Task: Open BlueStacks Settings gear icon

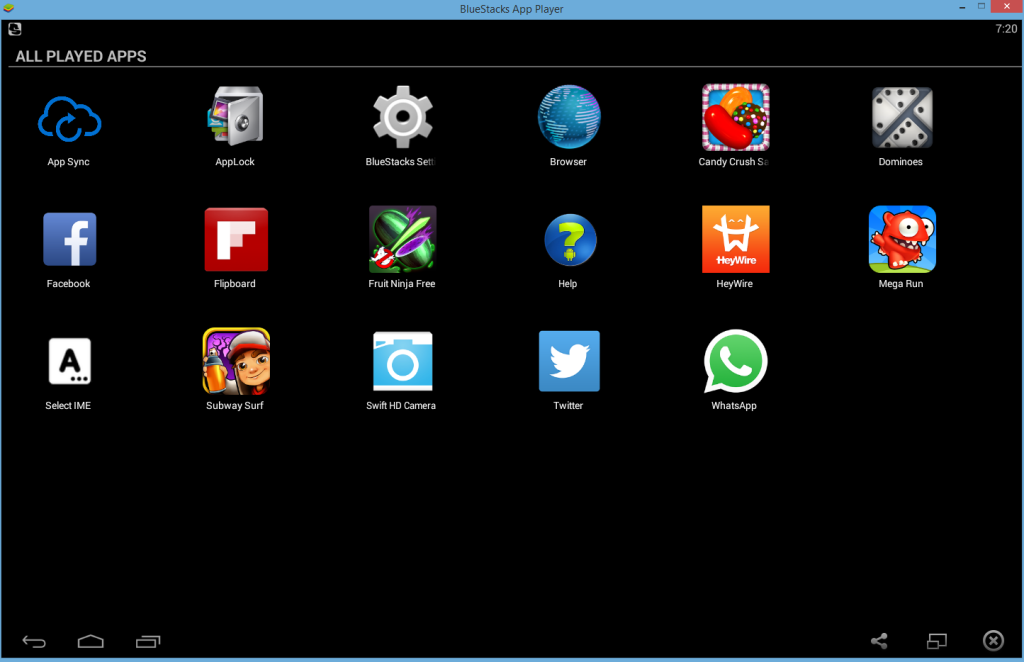Action: pyautogui.click(x=402, y=117)
